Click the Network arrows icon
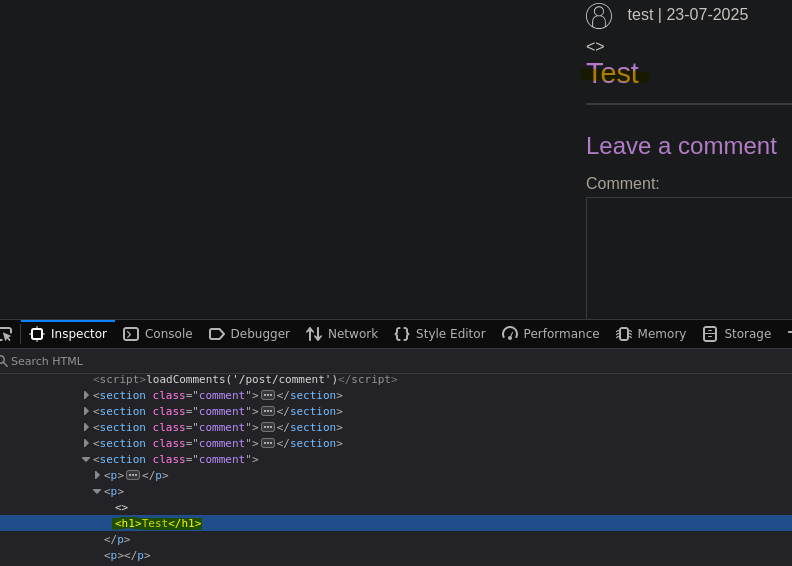Viewport: 792px width, 566px height. click(x=314, y=334)
